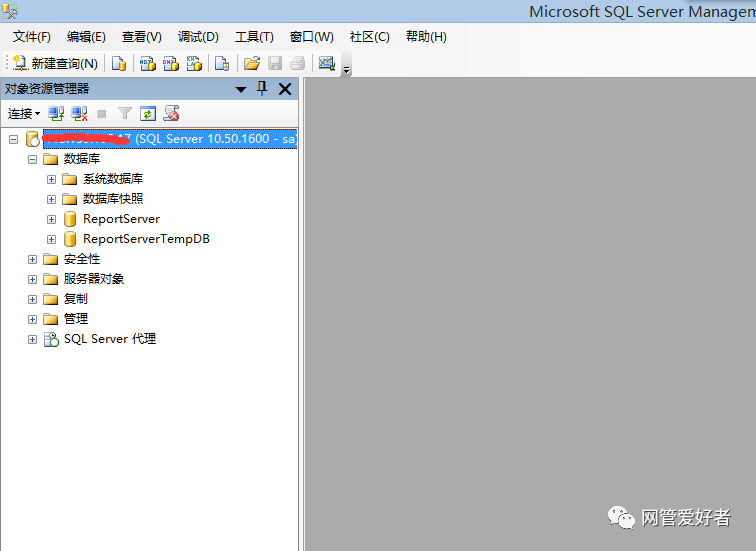Click Connect Object Explorer icon

[56, 114]
